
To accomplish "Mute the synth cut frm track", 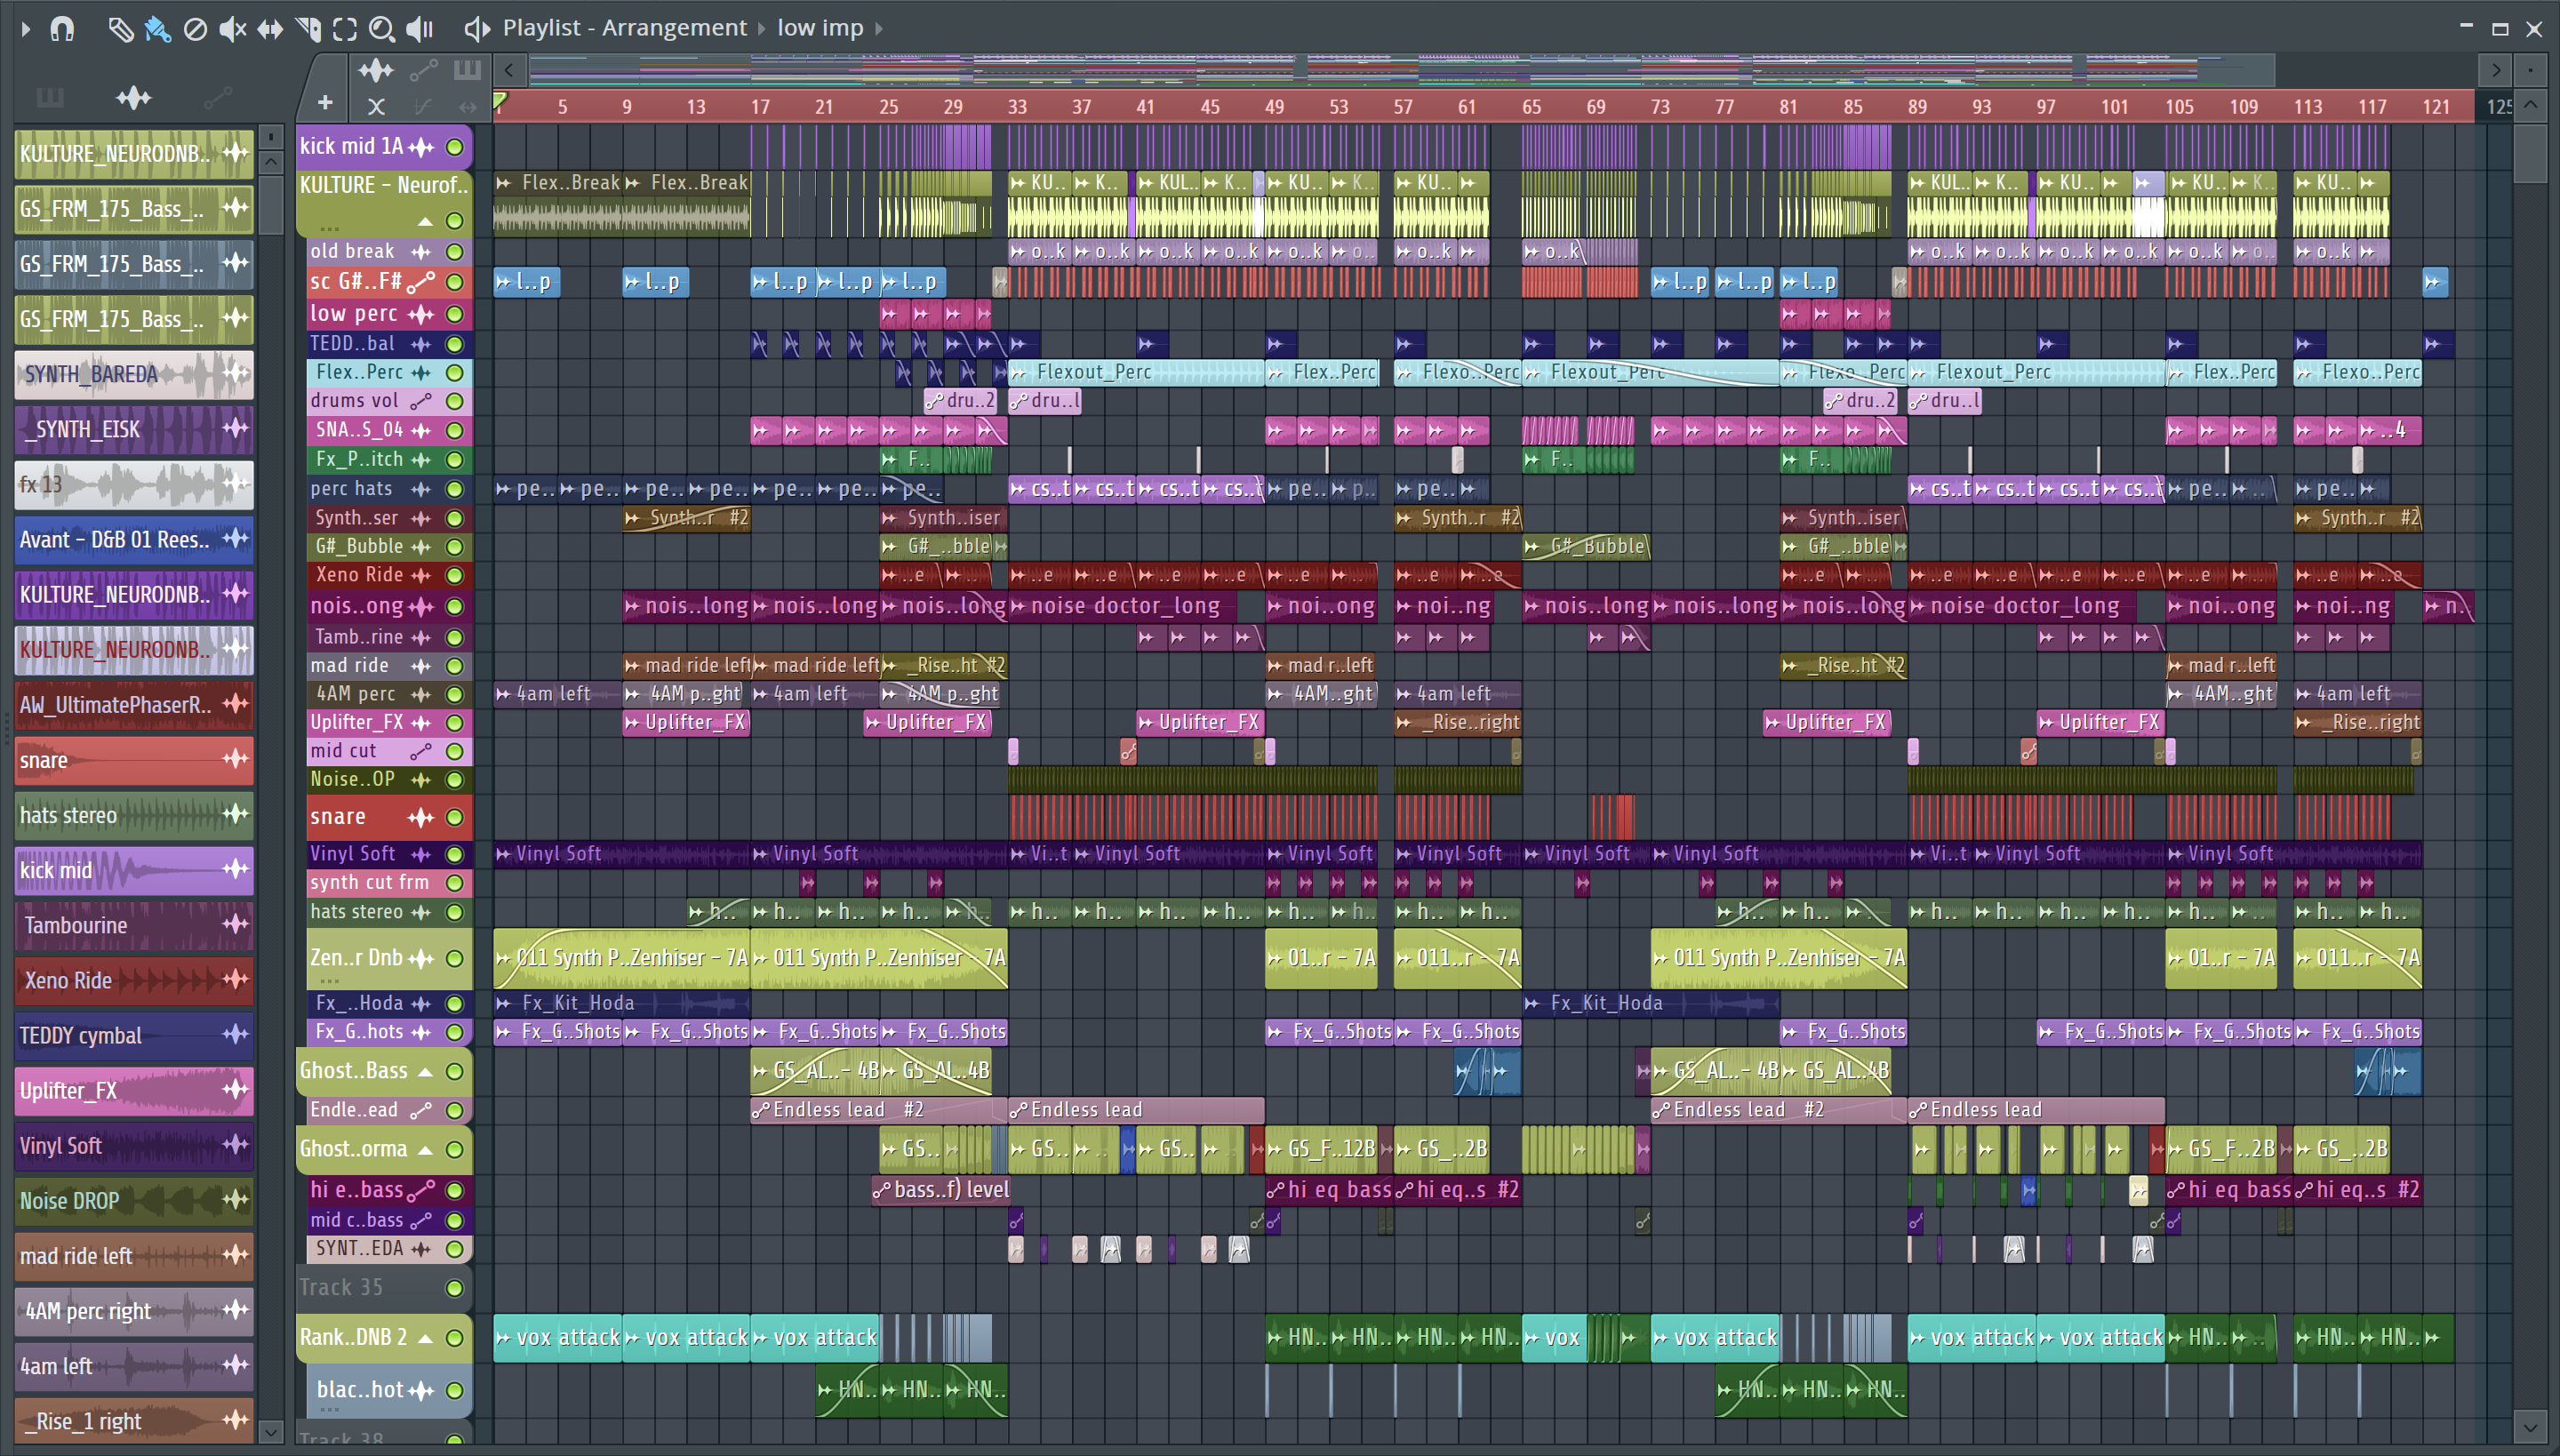I will tap(455, 883).
